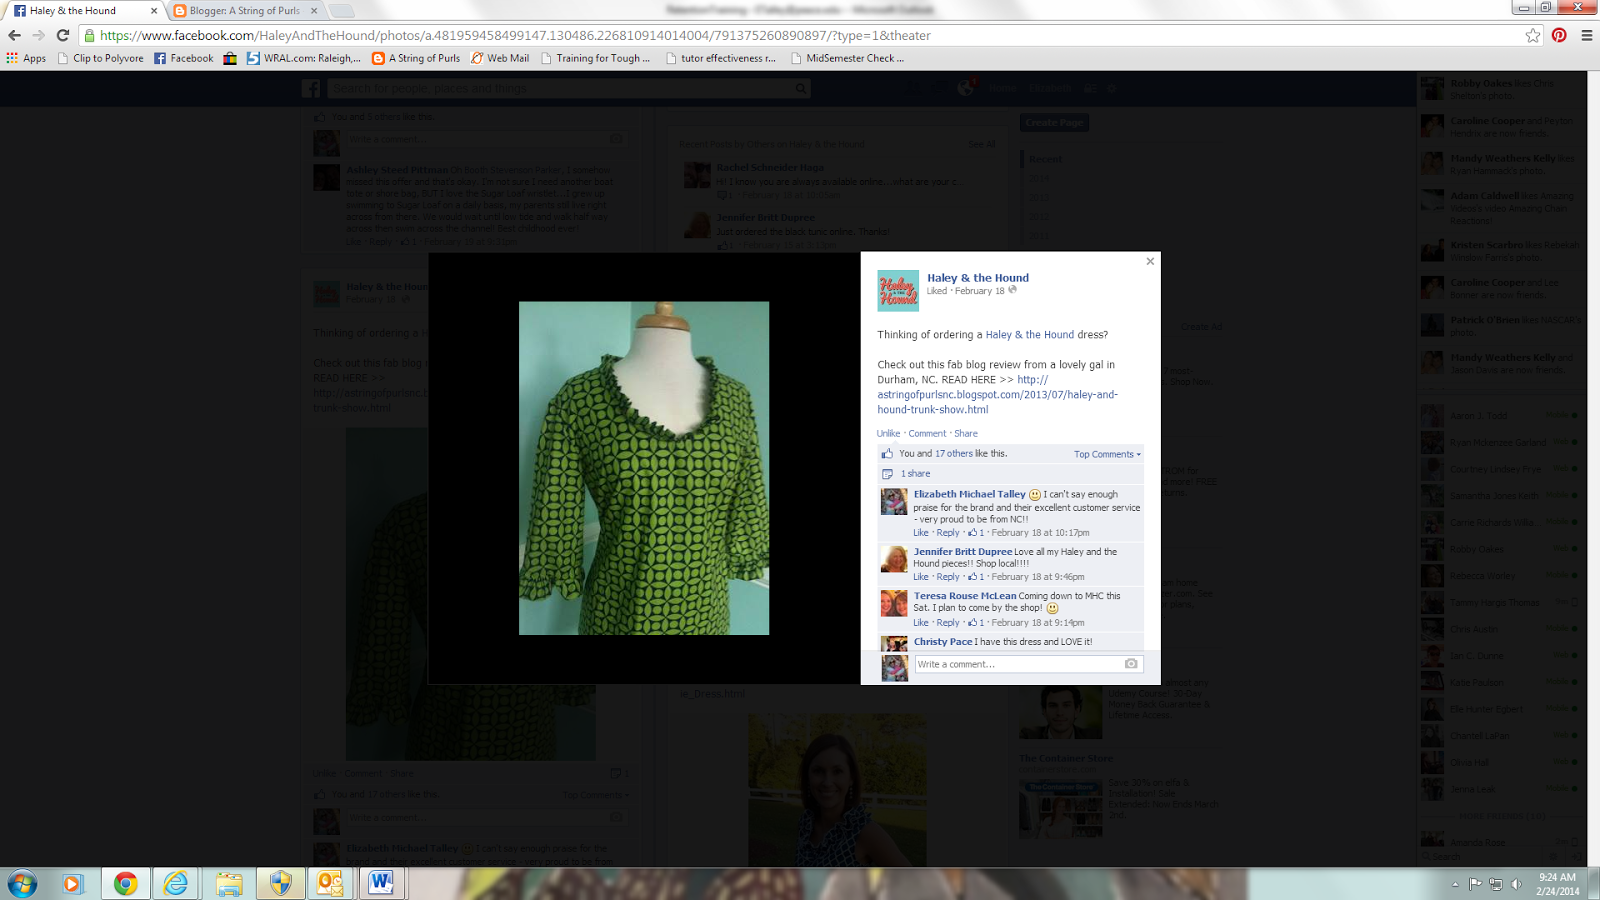Open Windows Explorer from the taskbar

click(229, 884)
